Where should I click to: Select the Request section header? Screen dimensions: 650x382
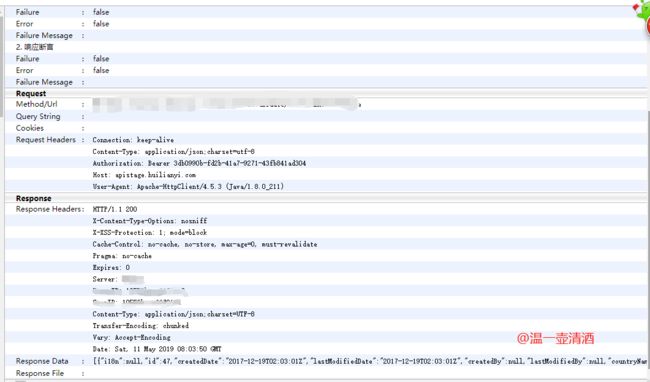31,93
